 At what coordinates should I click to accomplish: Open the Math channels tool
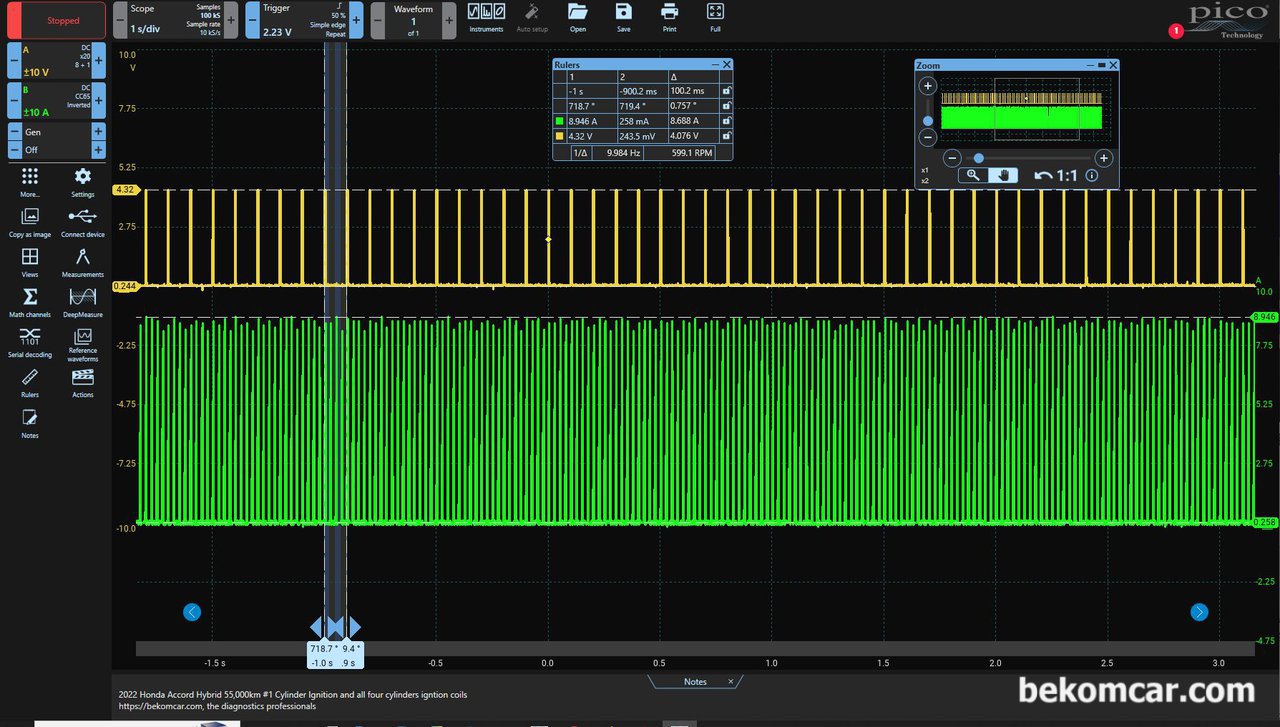[30, 297]
